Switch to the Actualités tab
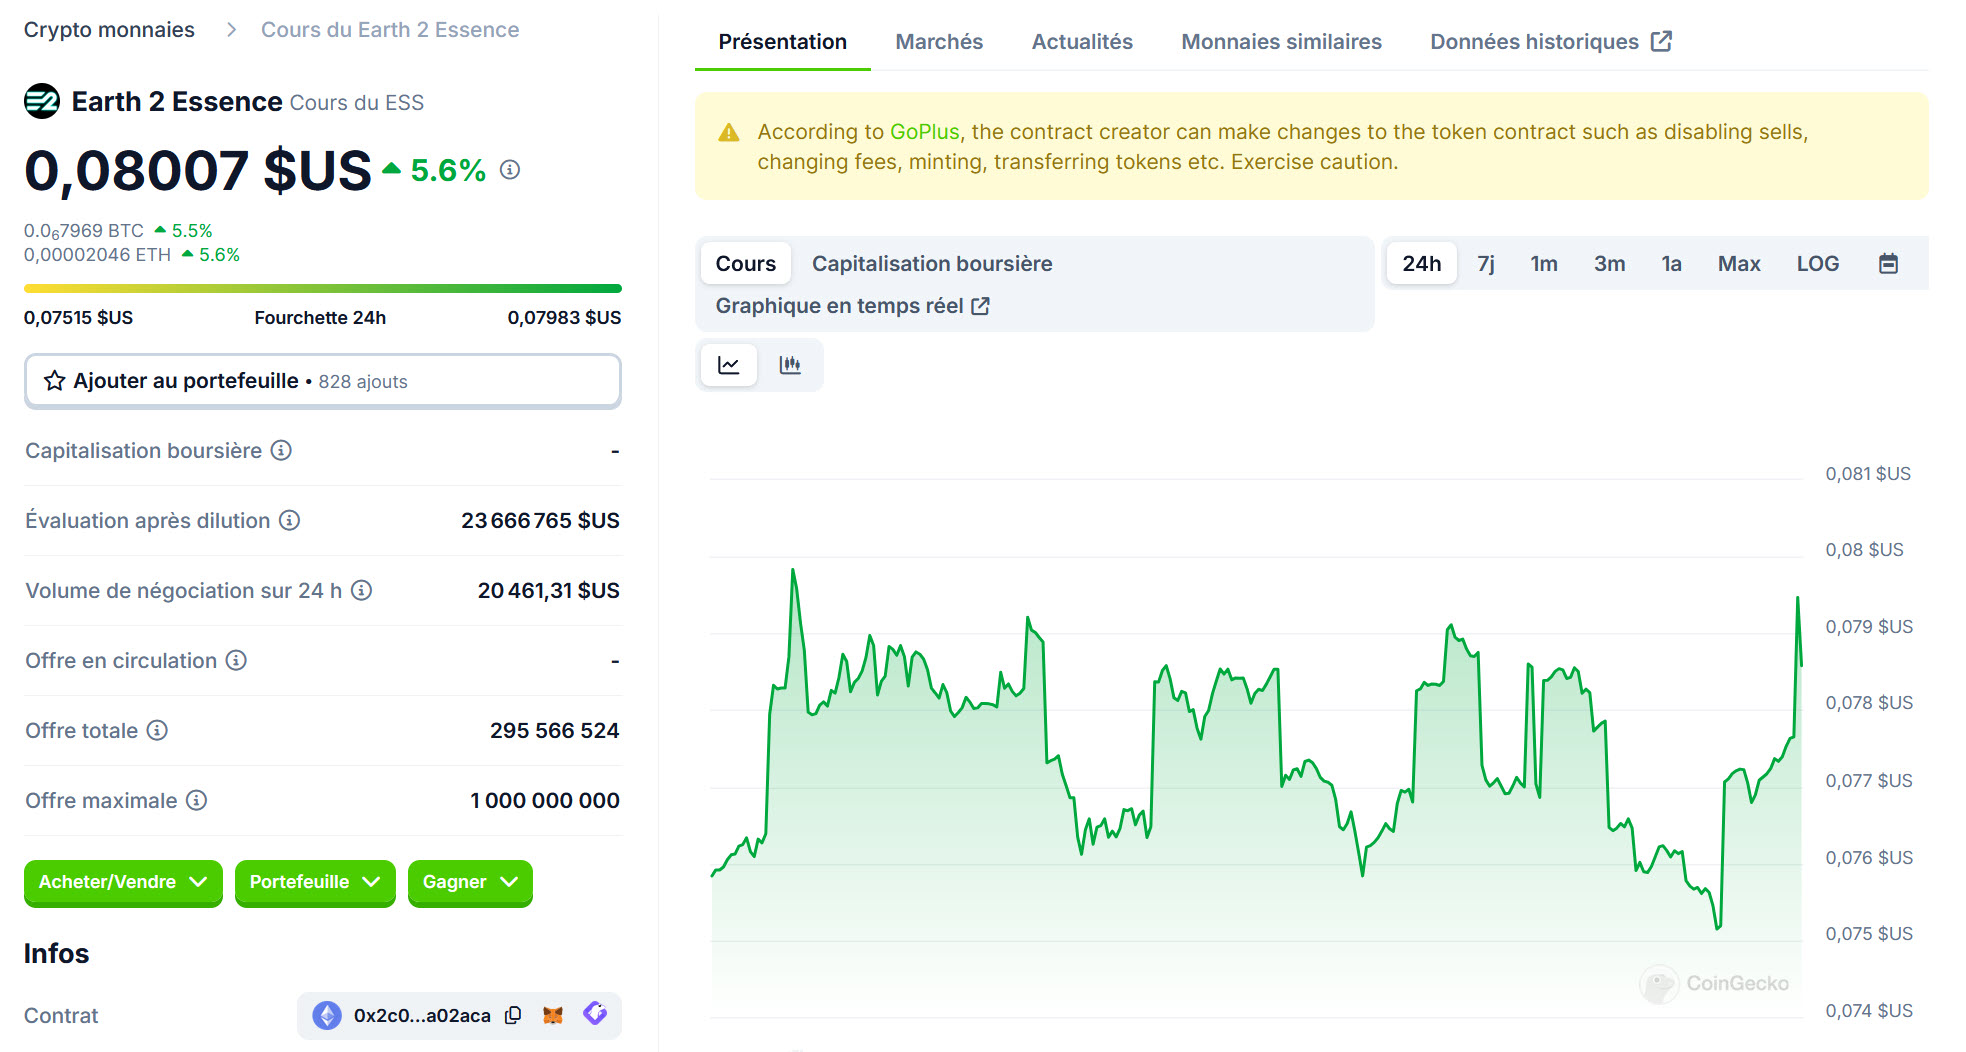 (1082, 42)
